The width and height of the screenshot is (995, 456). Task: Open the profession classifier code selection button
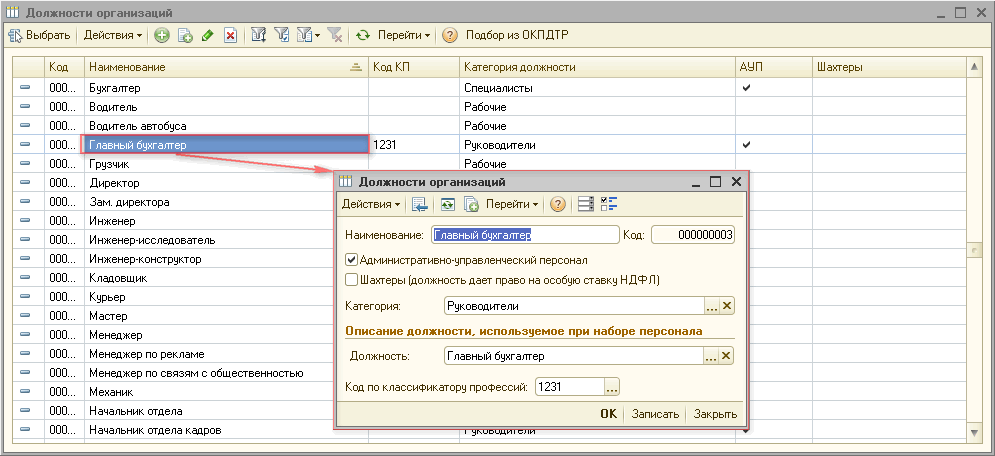click(612, 386)
